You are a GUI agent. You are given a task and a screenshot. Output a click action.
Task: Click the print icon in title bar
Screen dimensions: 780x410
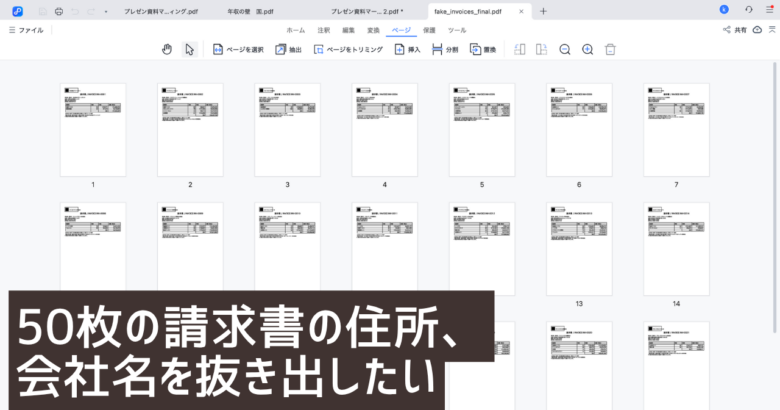pyautogui.click(x=59, y=11)
